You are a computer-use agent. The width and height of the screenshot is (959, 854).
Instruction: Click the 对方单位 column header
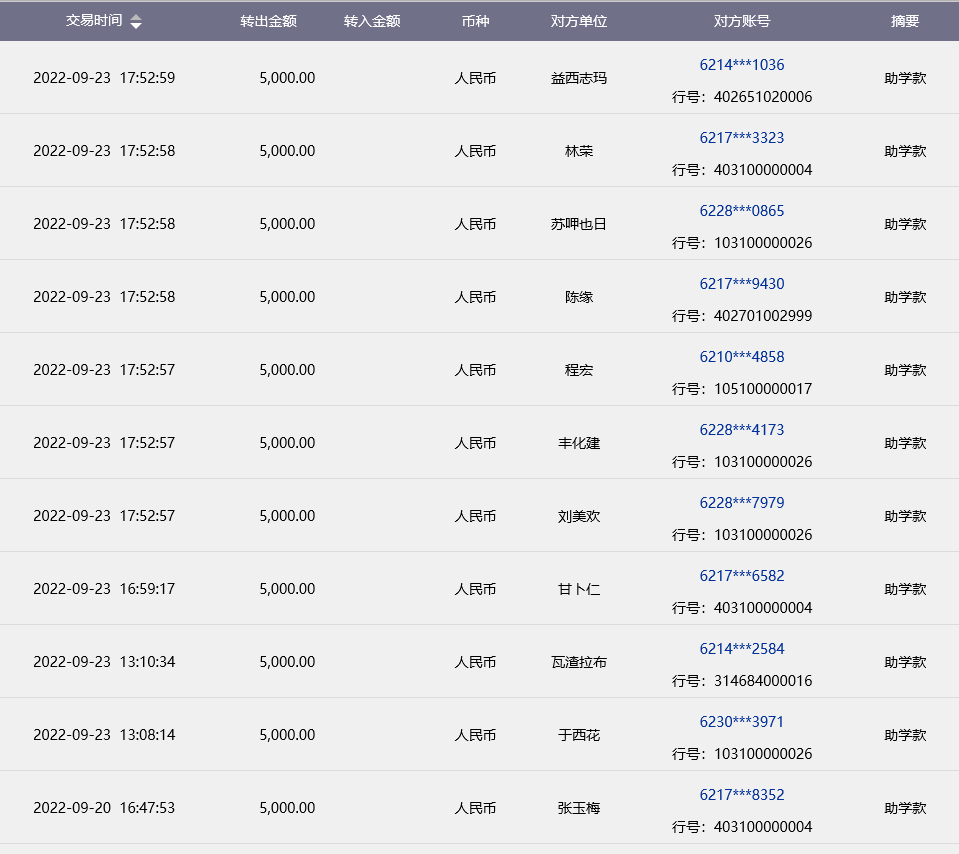tap(579, 21)
